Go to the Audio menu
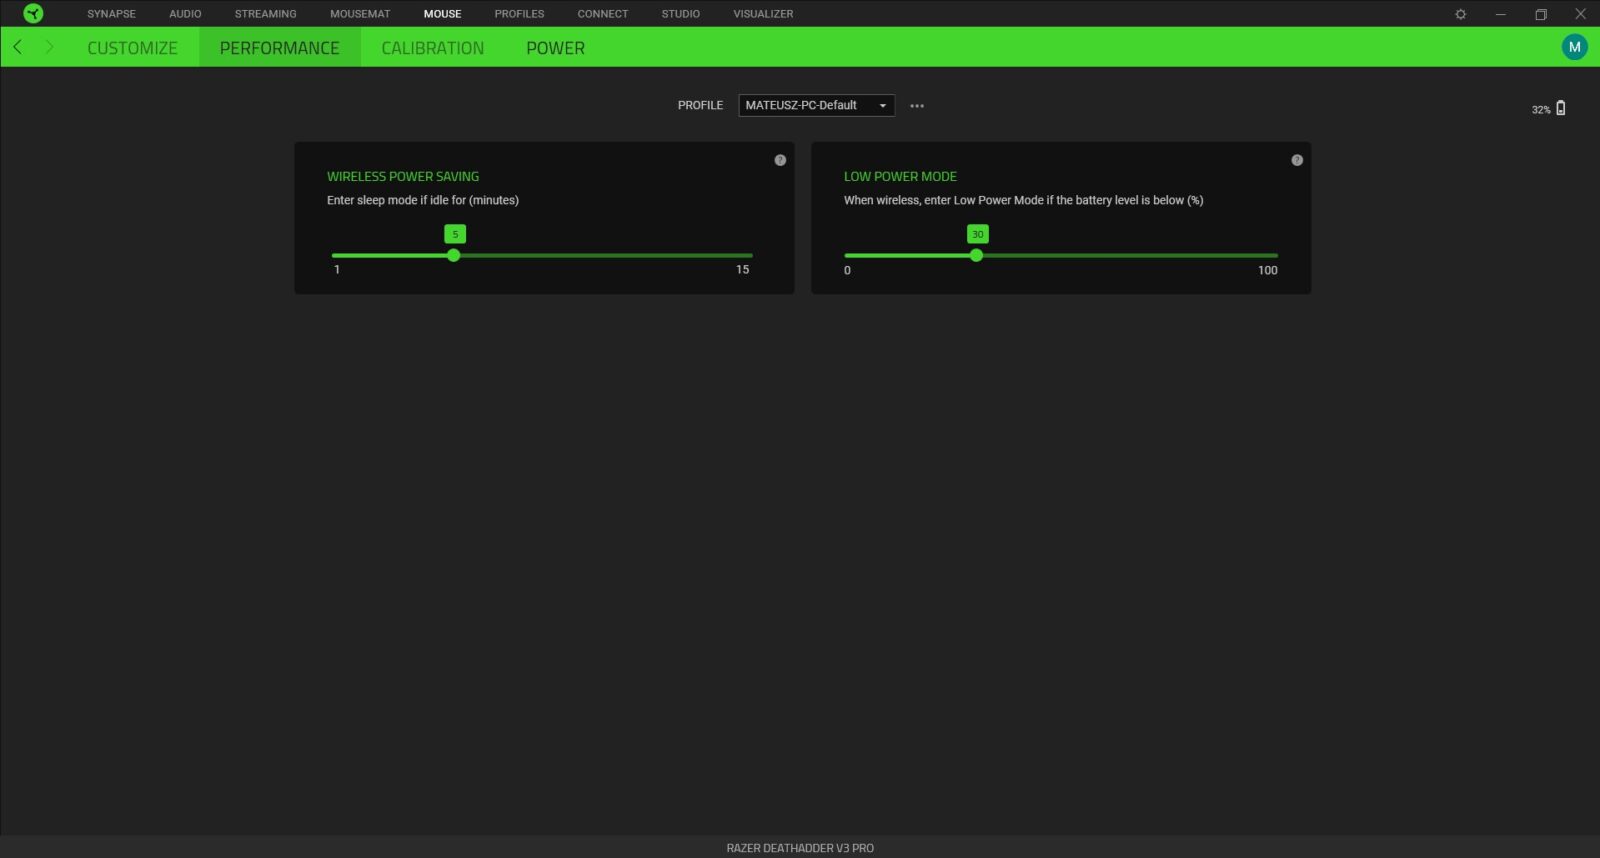Viewport: 1600px width, 858px height. [x=185, y=14]
